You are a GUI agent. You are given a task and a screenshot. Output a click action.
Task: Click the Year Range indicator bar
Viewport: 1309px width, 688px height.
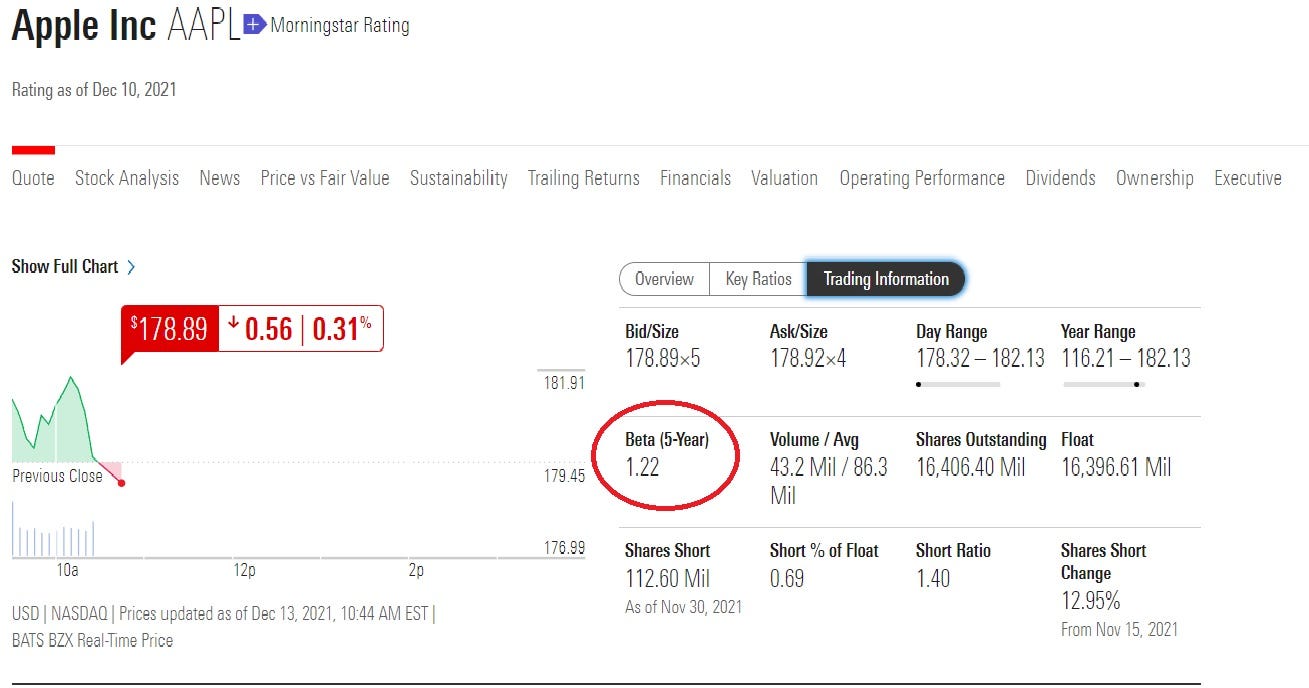[x=1102, y=384]
